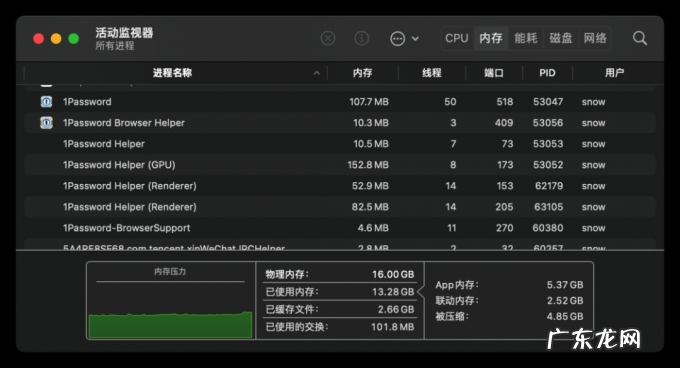This screenshot has width=680, height=368.
Task: Click the 被压缩 4.85 GB entry
Action: [x=509, y=316]
